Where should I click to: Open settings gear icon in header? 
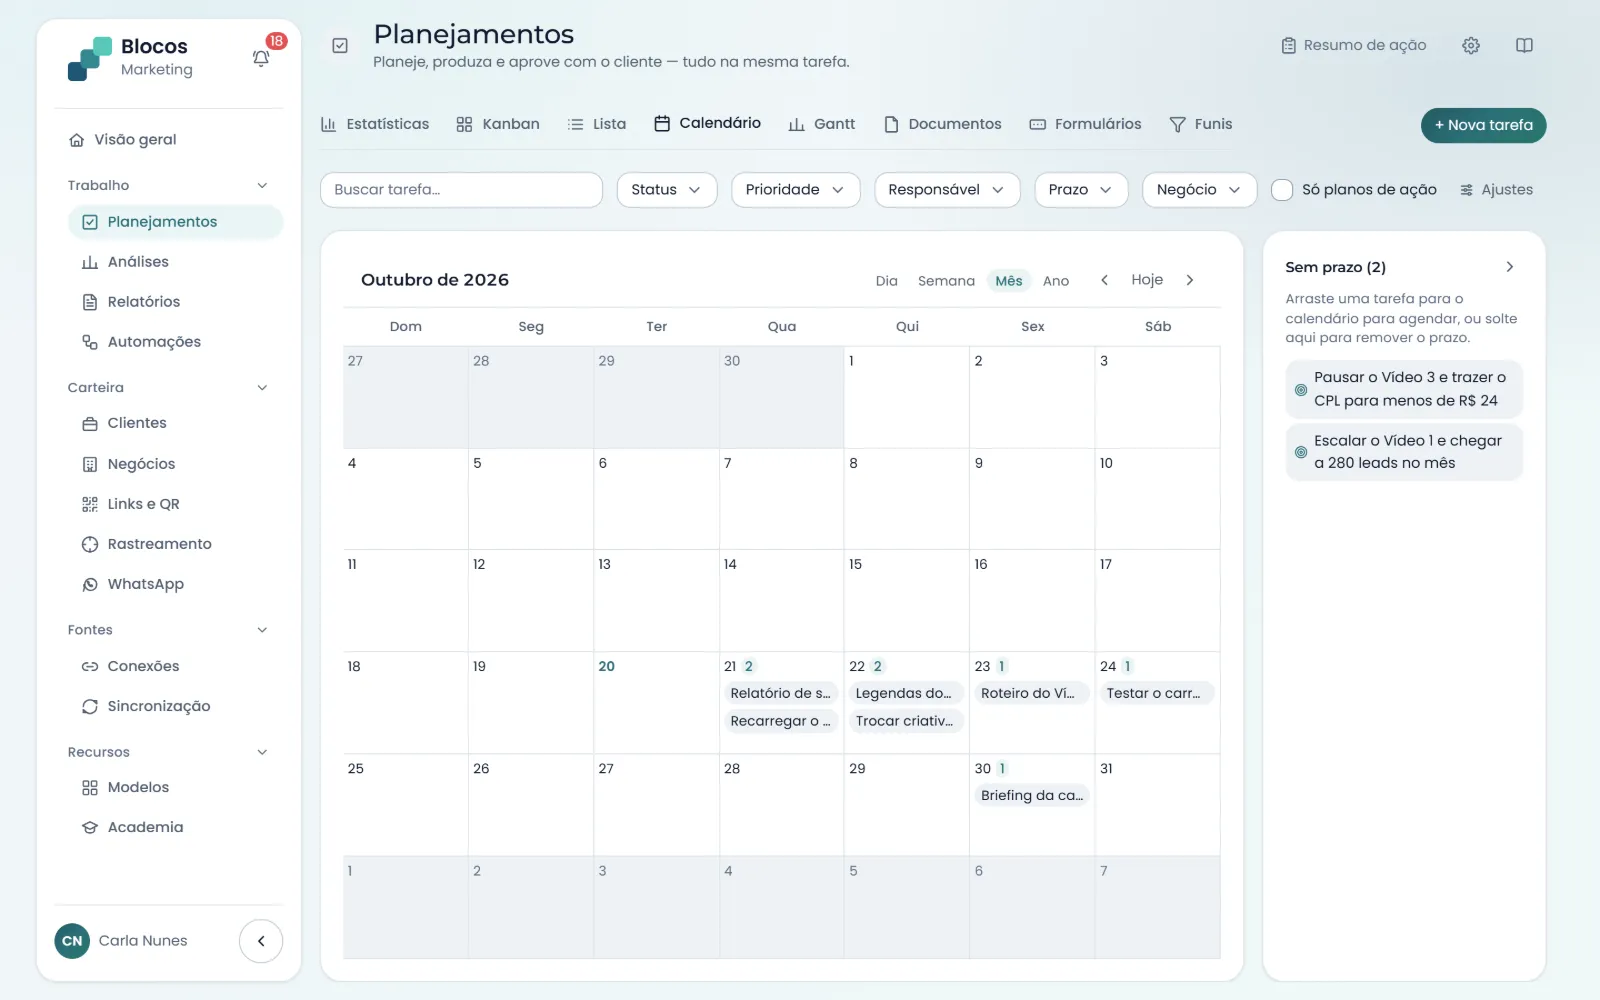point(1471,45)
